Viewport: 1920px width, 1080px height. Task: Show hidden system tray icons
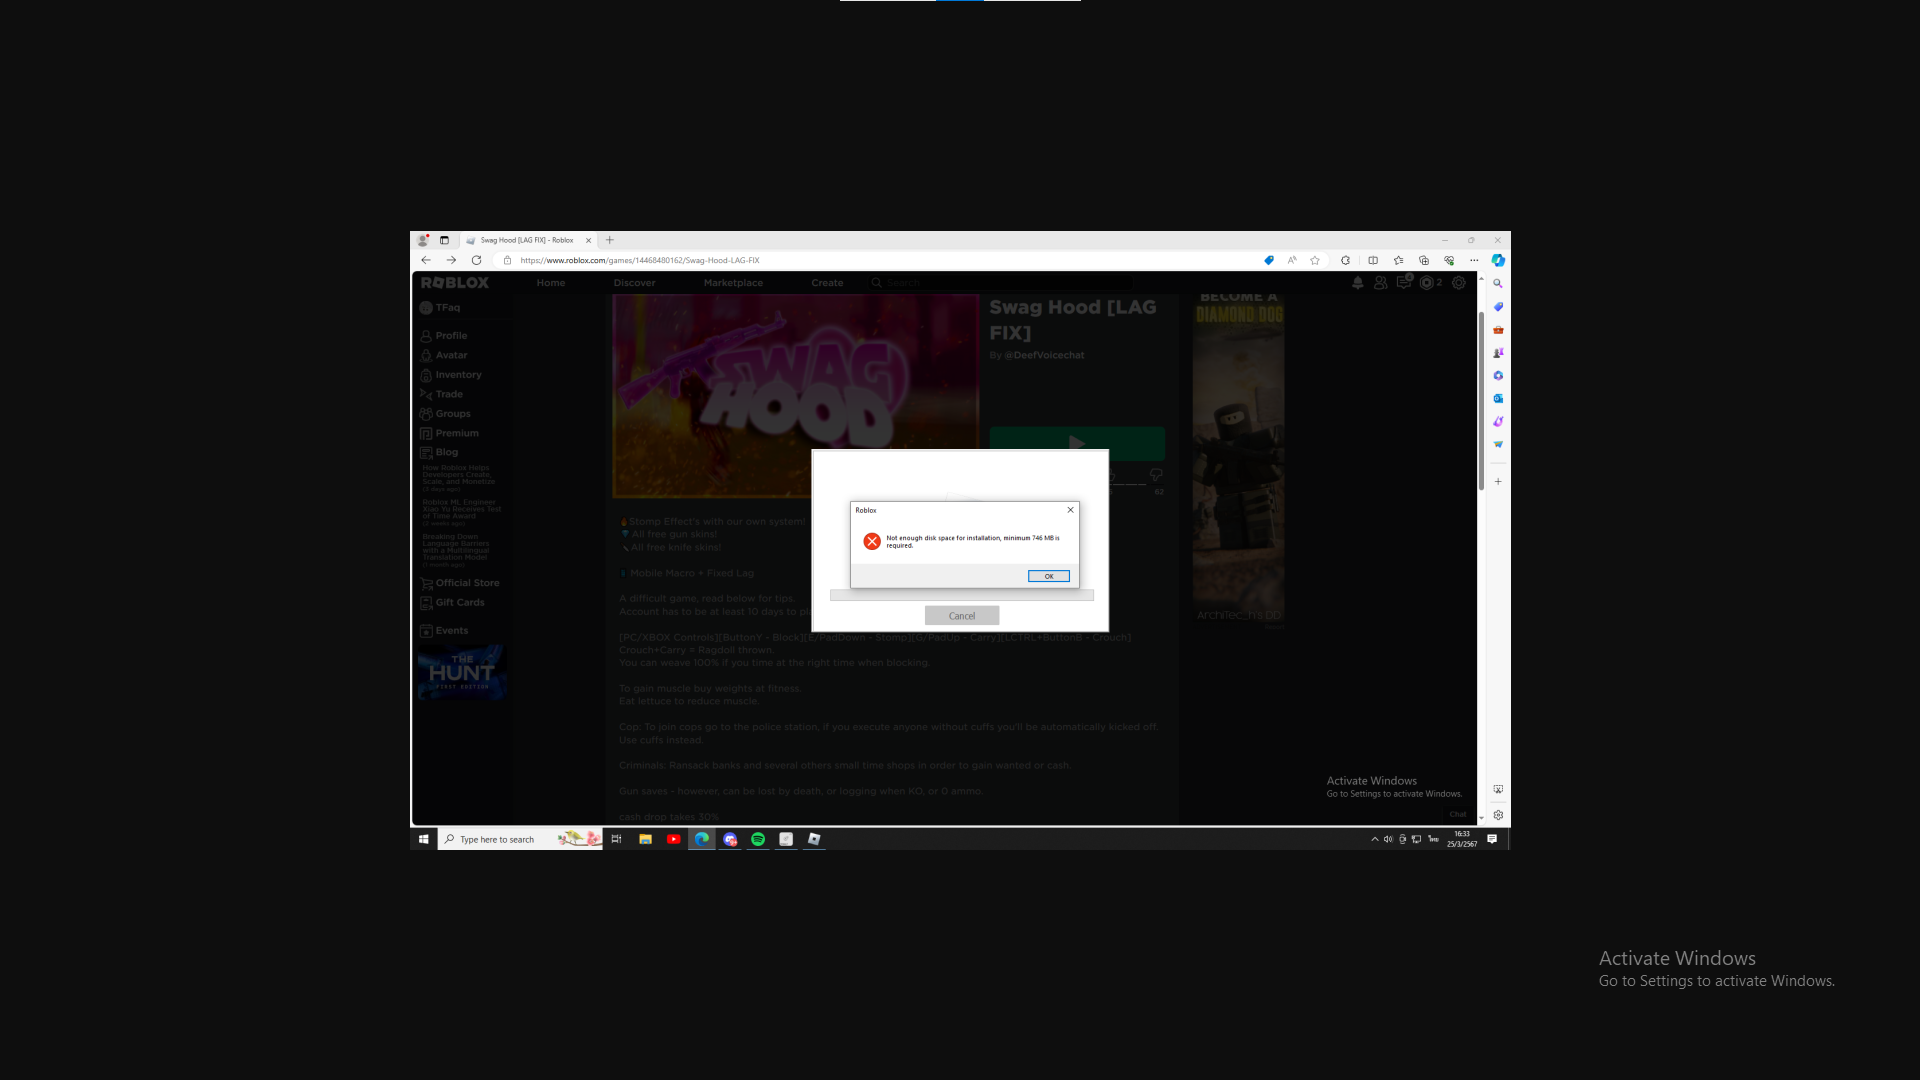[1374, 839]
